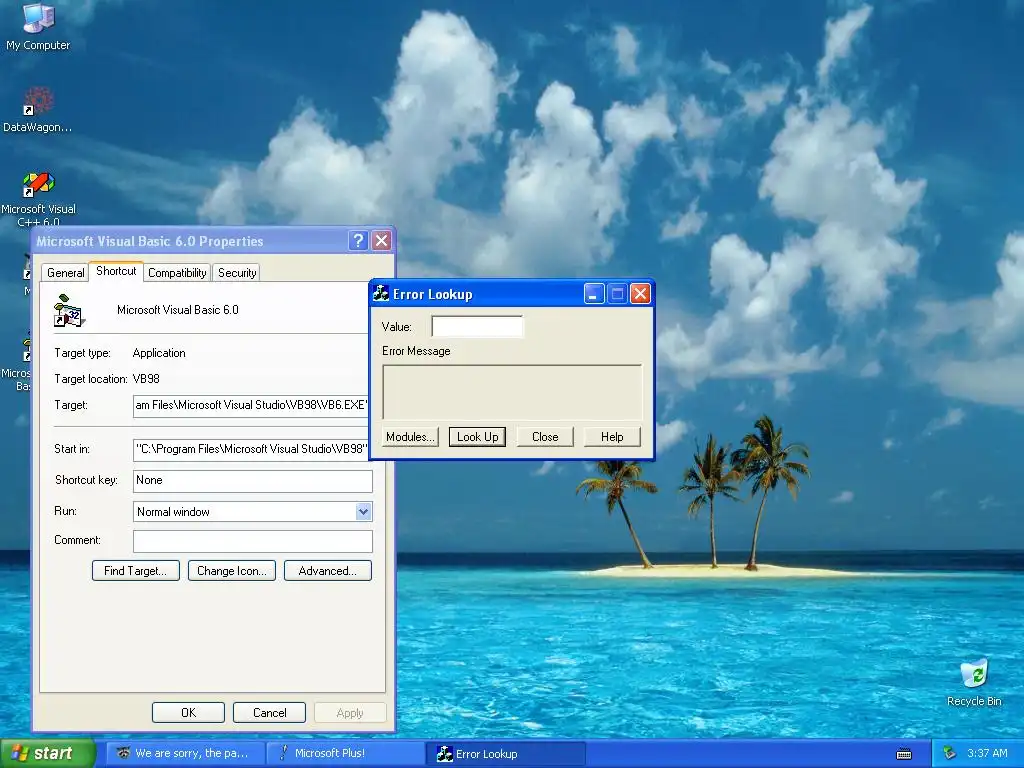Close the Visual Basic 6.0 Properties dialog
Screen dimensions: 1024x768
(381, 241)
